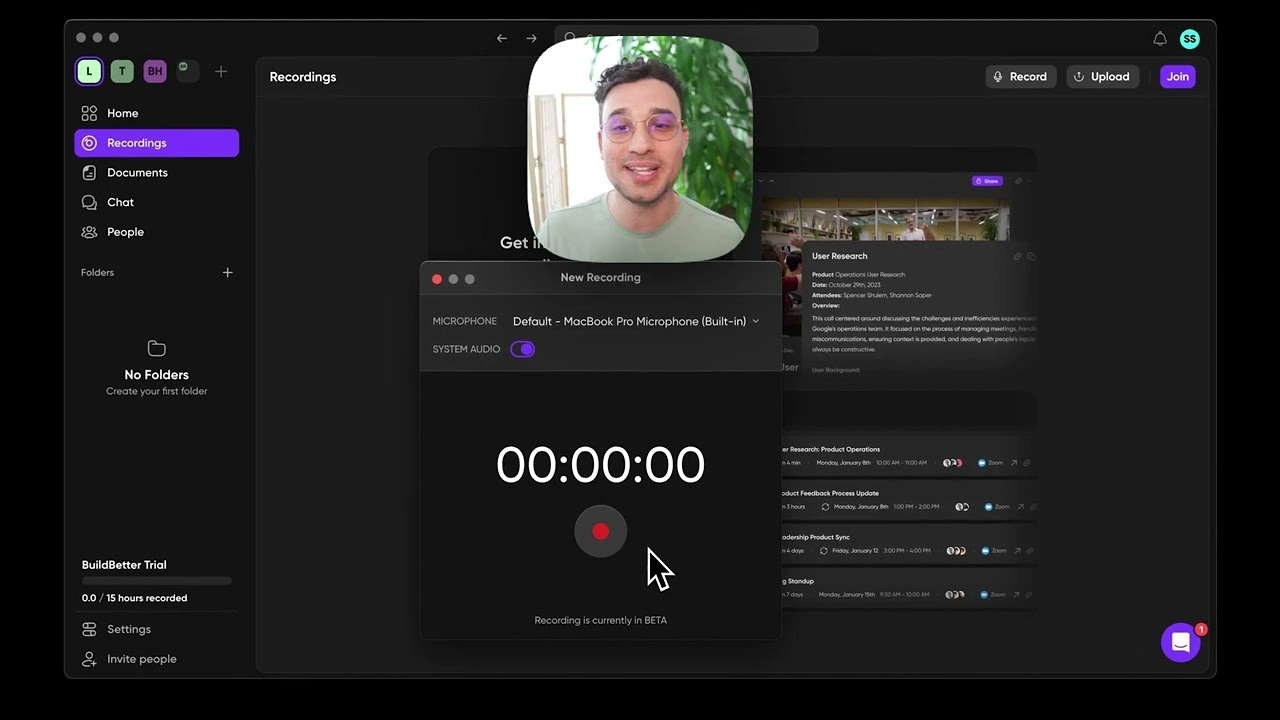Image resolution: width=1280 pixels, height=720 pixels.
Task: Click link icon on Standup row
Action: 1027,595
